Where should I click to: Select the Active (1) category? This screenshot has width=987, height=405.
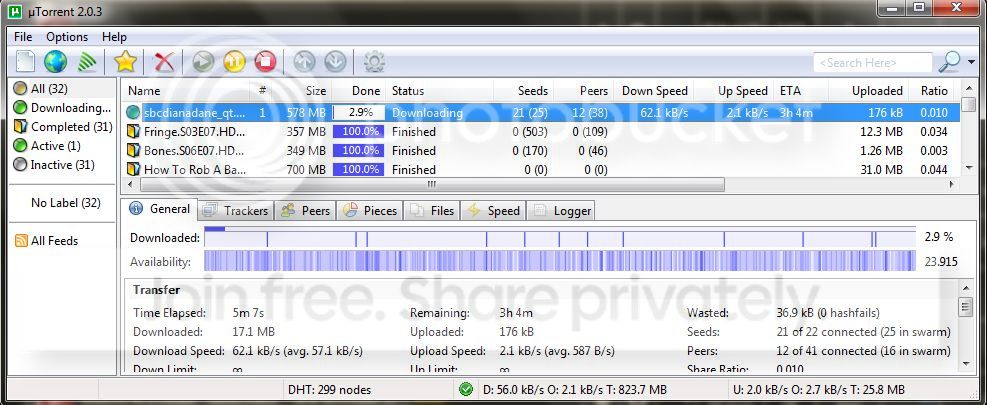[47, 145]
